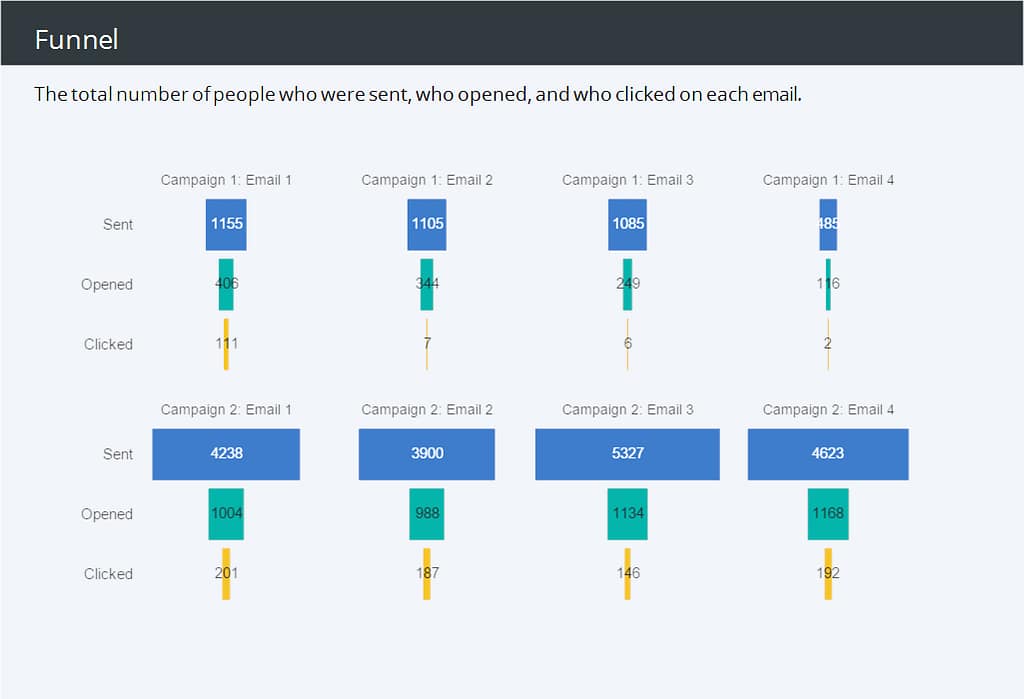1024x699 pixels.
Task: Click the largest Sent bar showing 5327
Action: point(627,454)
